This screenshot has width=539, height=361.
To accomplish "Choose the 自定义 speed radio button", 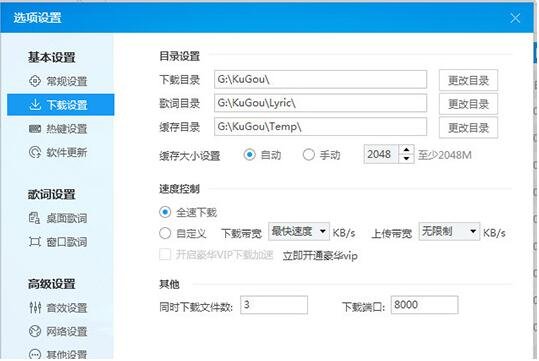I will [165, 233].
